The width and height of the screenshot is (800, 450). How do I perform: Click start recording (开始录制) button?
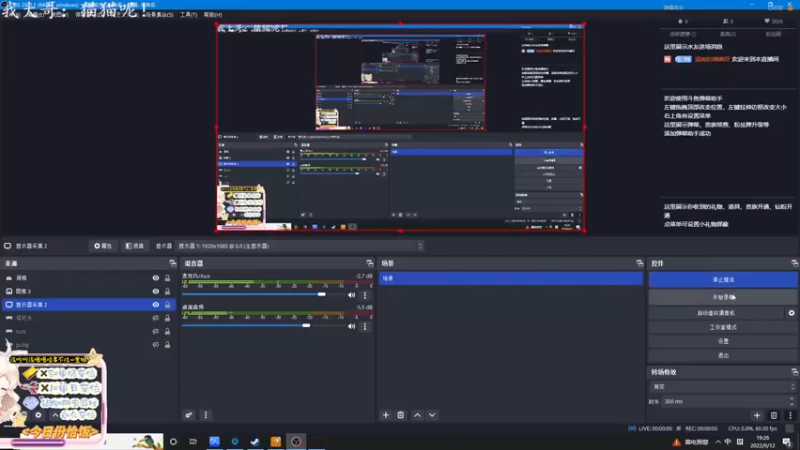723,297
